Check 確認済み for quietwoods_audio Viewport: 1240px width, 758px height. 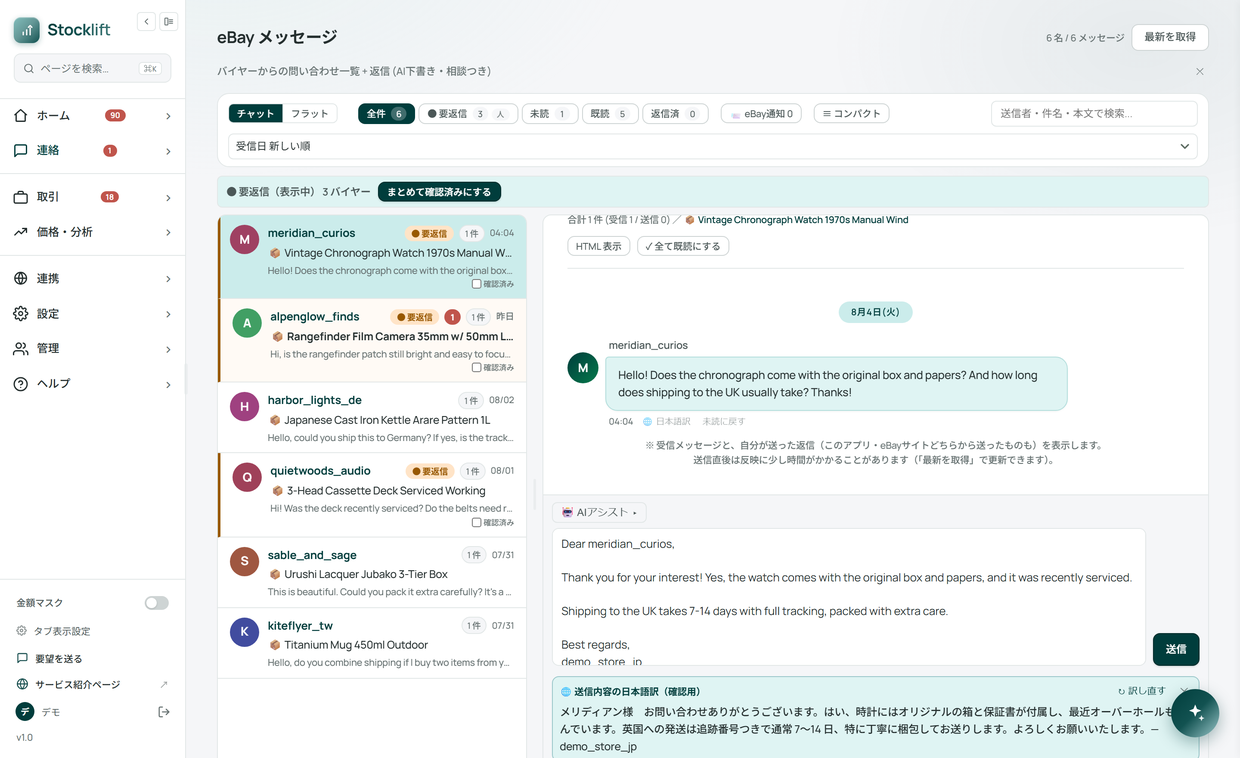(476, 522)
